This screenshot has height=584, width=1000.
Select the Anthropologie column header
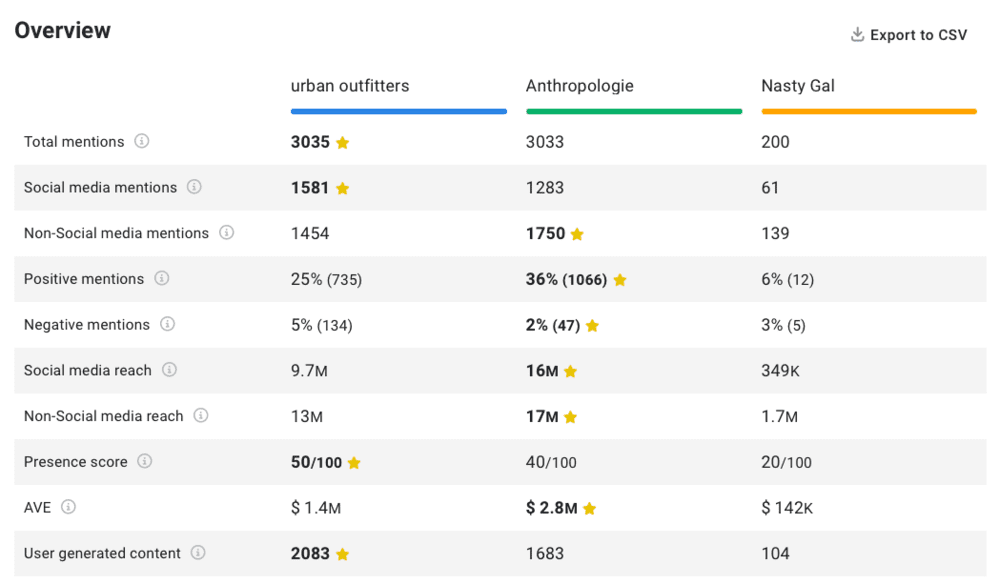pyautogui.click(x=580, y=86)
